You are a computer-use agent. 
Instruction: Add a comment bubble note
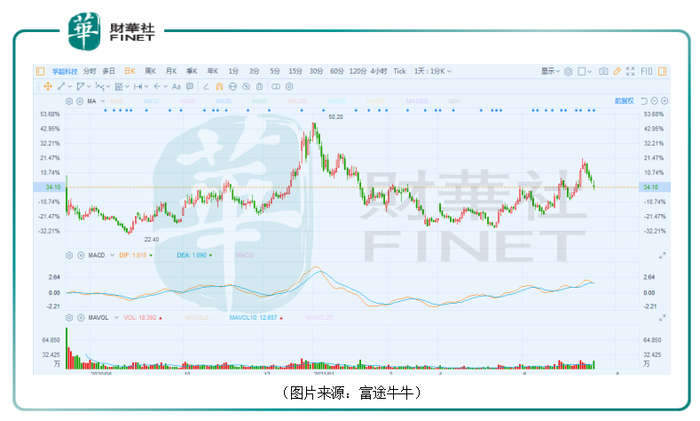[x=190, y=86]
